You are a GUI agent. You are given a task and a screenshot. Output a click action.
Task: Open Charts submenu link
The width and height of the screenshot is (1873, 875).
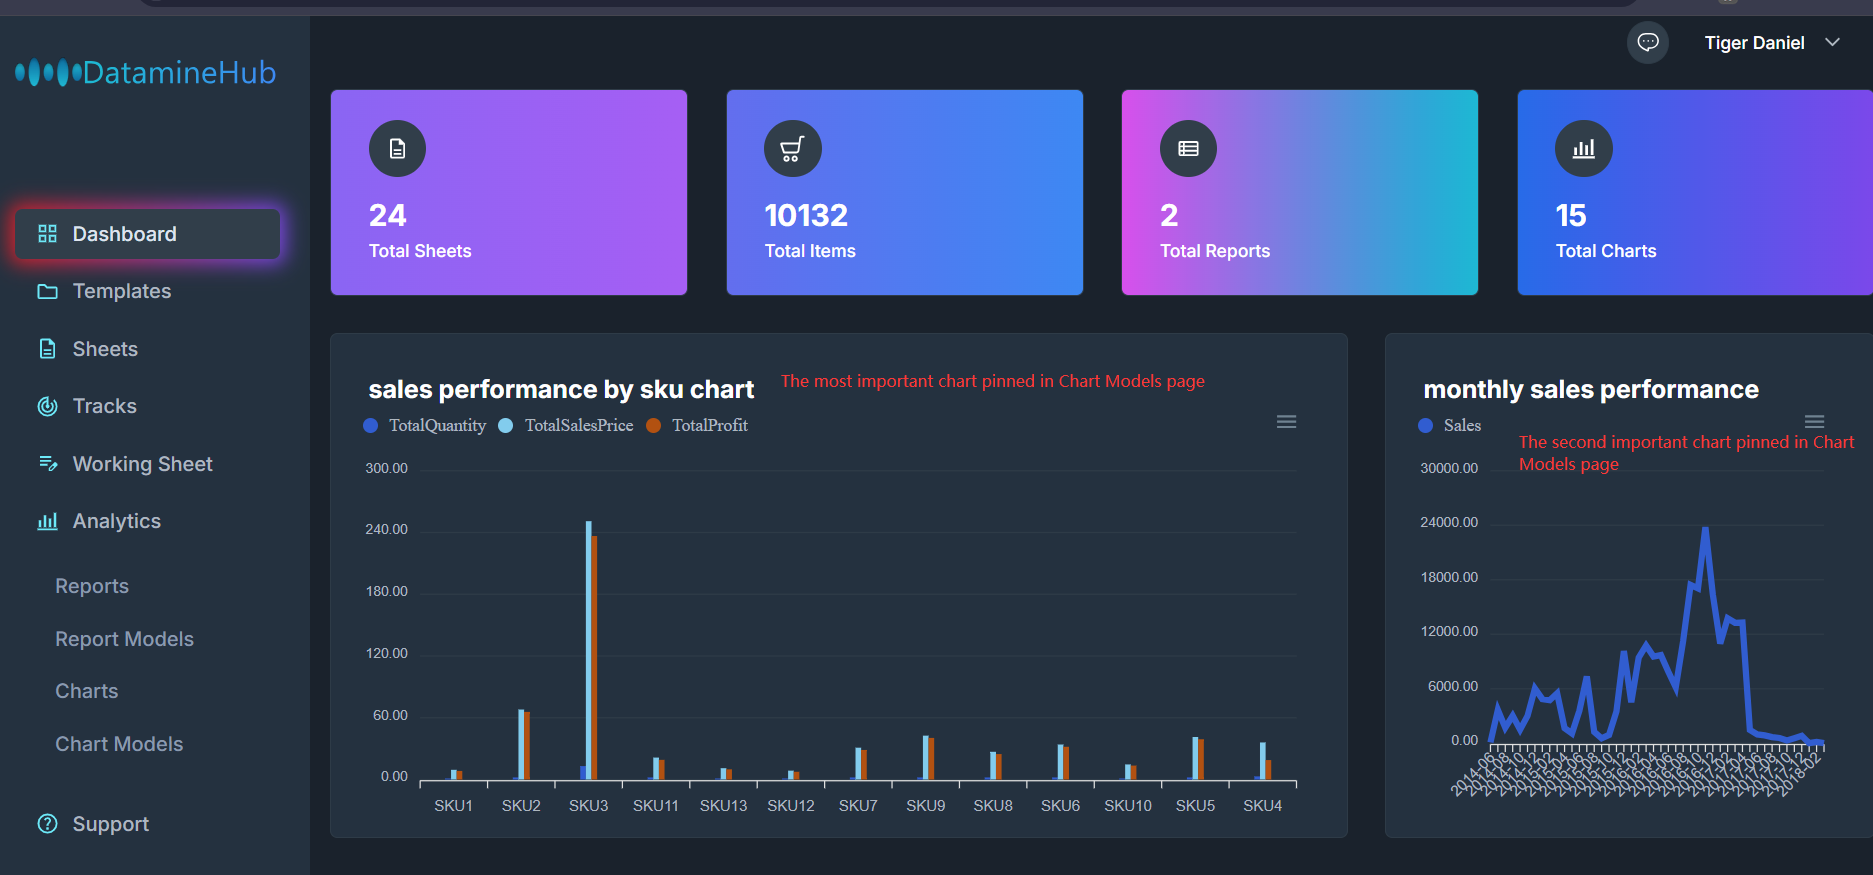(86, 691)
